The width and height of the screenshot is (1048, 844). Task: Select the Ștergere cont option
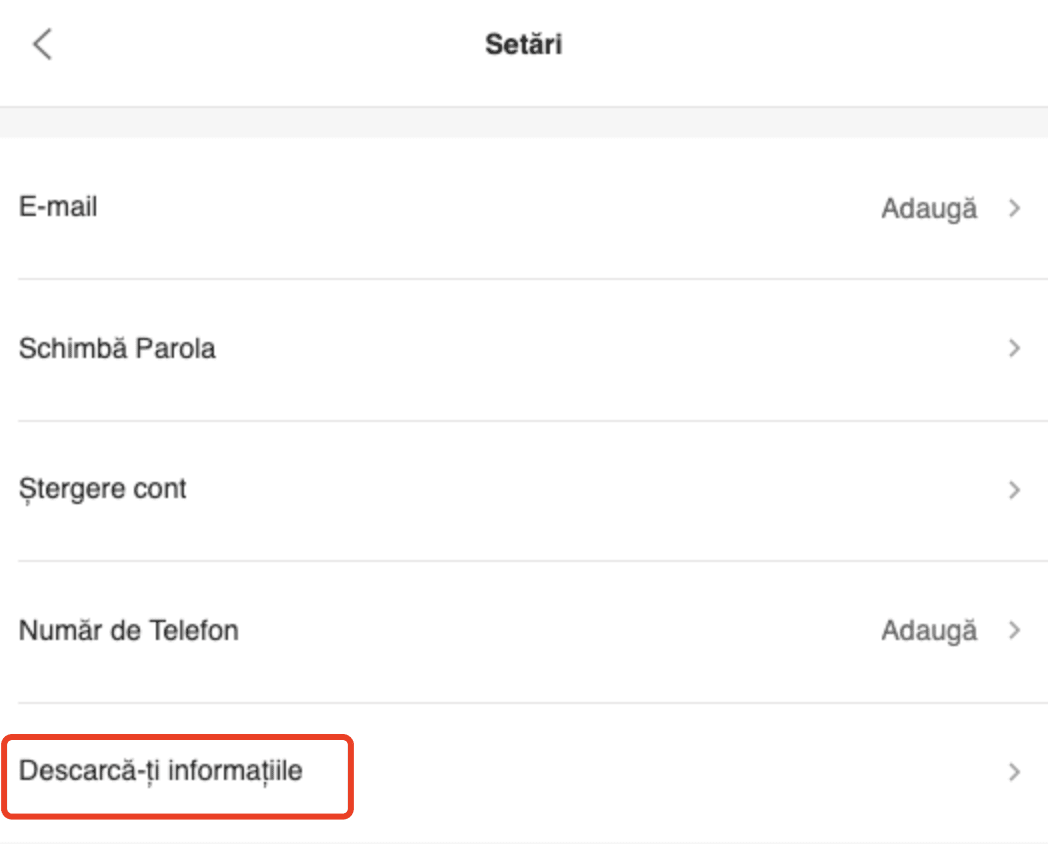pos(103,490)
